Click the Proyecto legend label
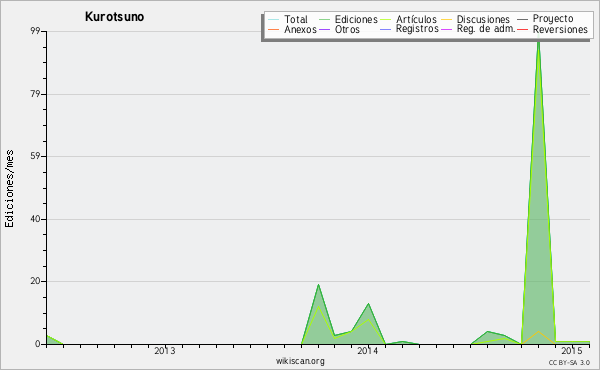Viewport: 600px width, 370px height. (553, 19)
